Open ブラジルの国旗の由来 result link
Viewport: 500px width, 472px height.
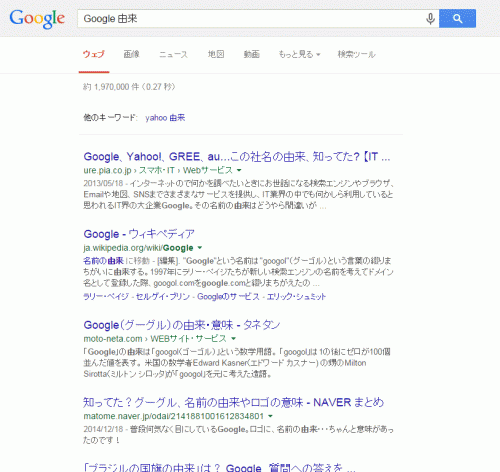tap(219, 467)
